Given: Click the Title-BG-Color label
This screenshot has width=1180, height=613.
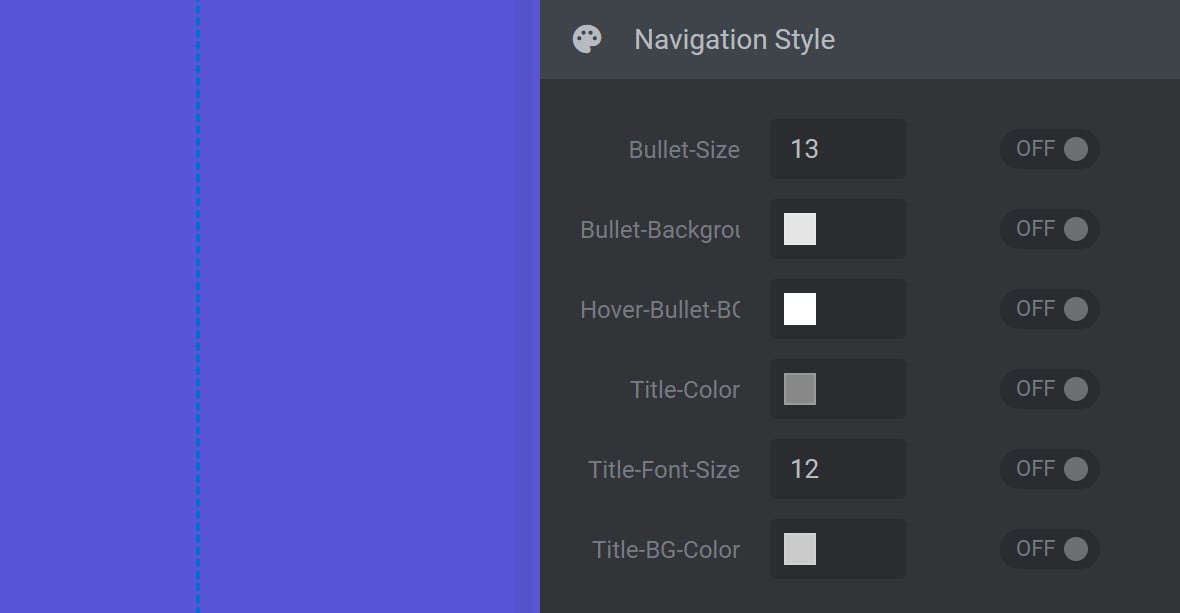Looking at the screenshot, I should (x=666, y=550).
